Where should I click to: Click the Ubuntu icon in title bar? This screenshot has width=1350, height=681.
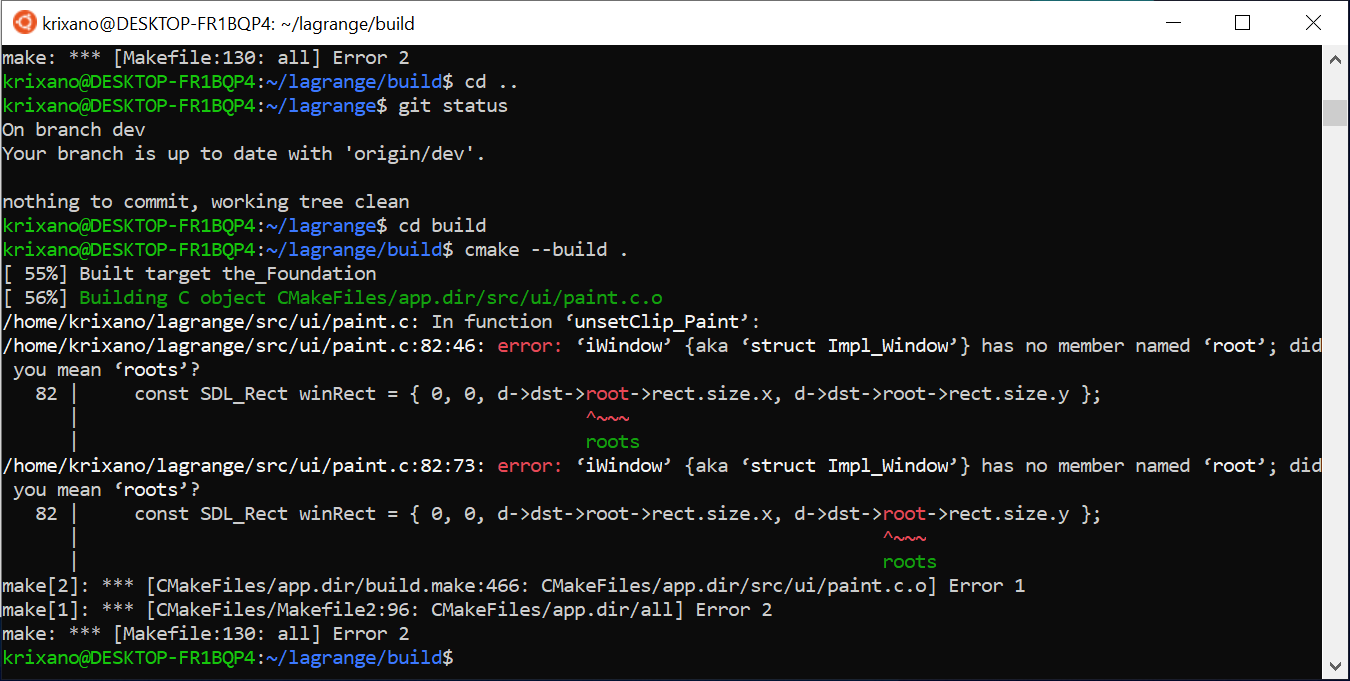(x=24, y=22)
